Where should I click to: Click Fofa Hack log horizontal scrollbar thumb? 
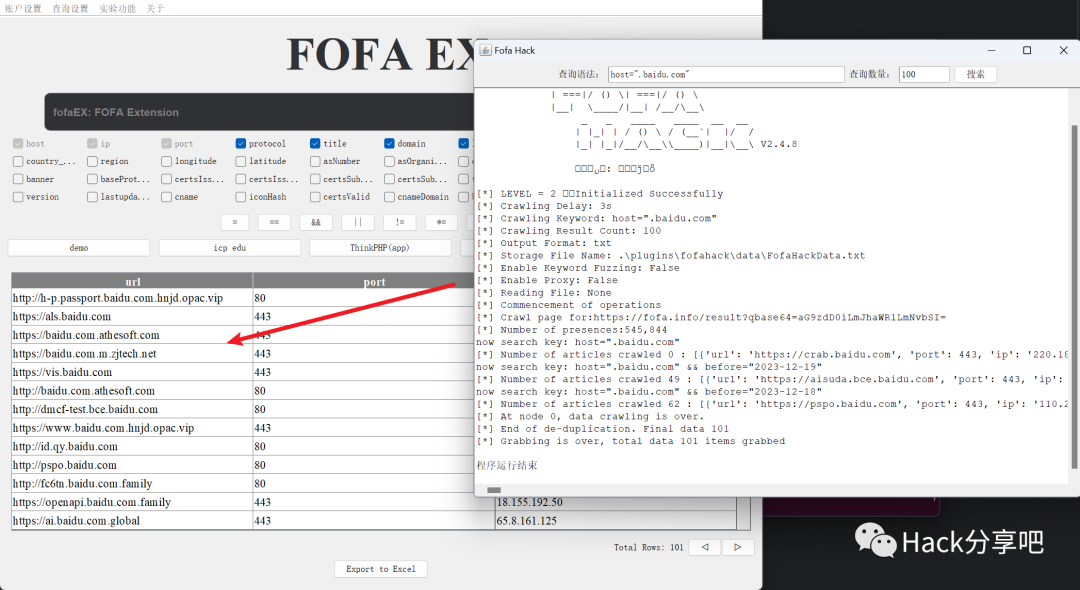pyautogui.click(x=494, y=490)
